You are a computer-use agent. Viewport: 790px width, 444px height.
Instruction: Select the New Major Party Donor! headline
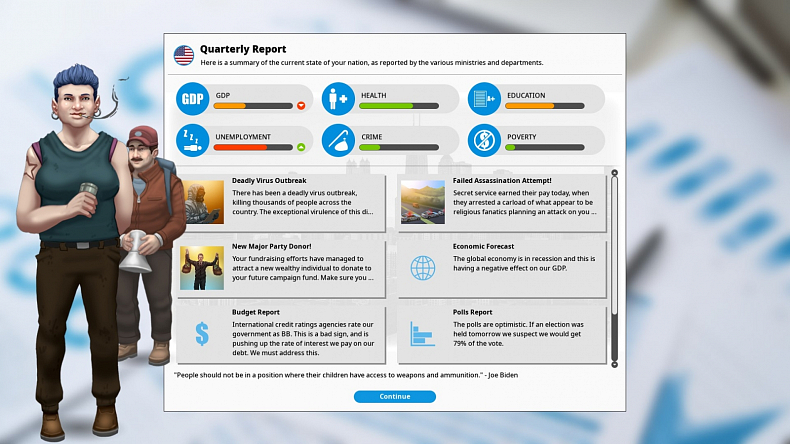272,246
